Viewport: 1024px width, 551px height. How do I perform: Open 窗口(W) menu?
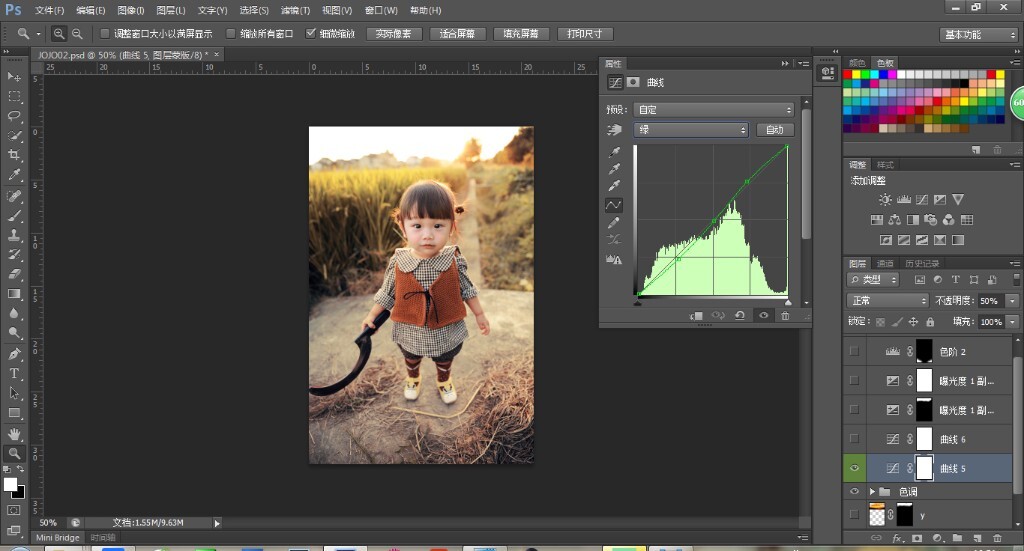[x=381, y=10]
